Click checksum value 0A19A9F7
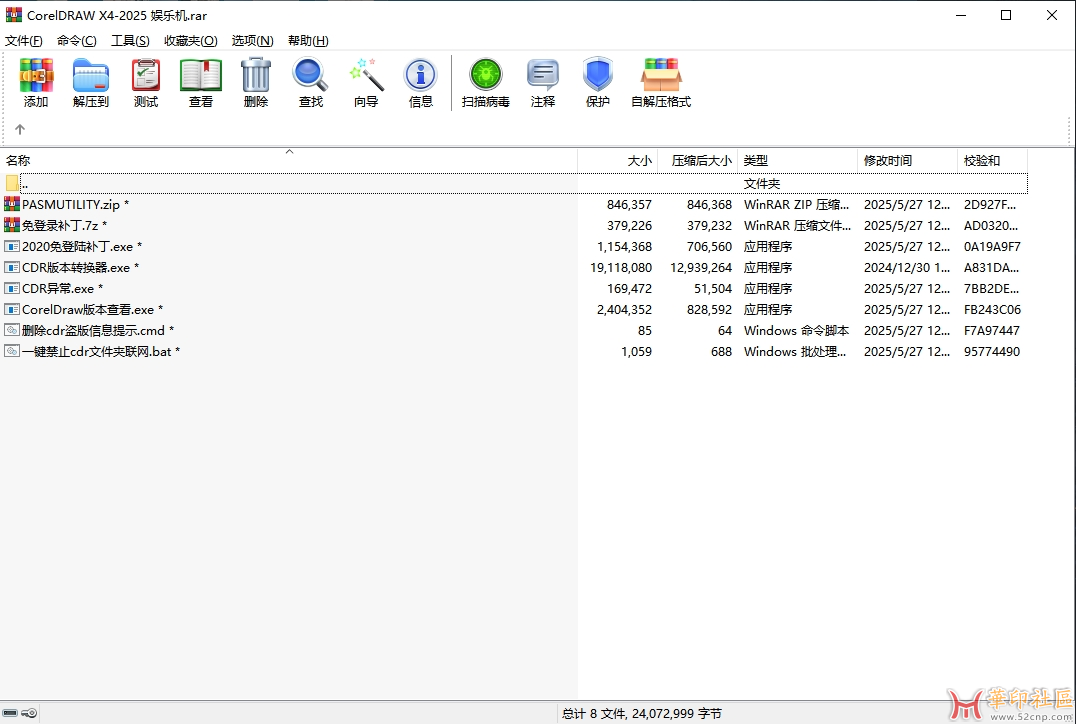This screenshot has width=1076, height=724. [992, 246]
